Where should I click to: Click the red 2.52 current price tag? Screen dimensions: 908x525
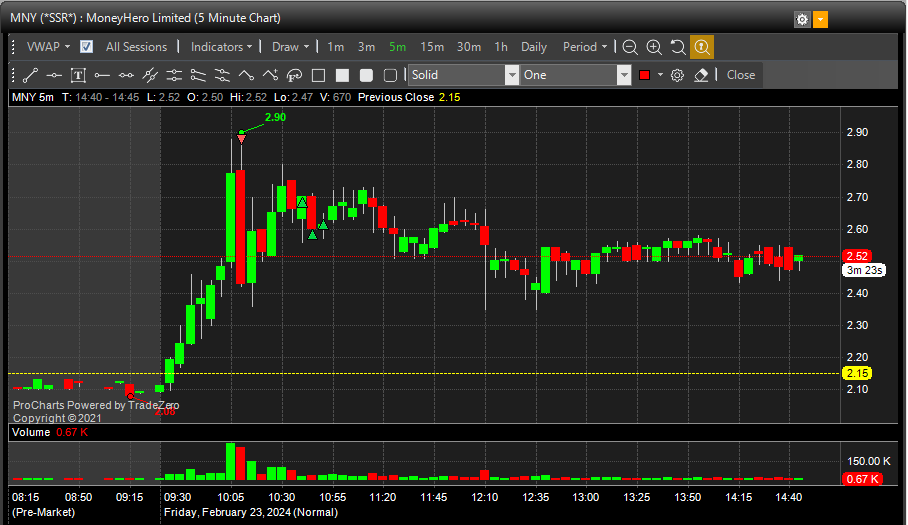tap(857, 256)
